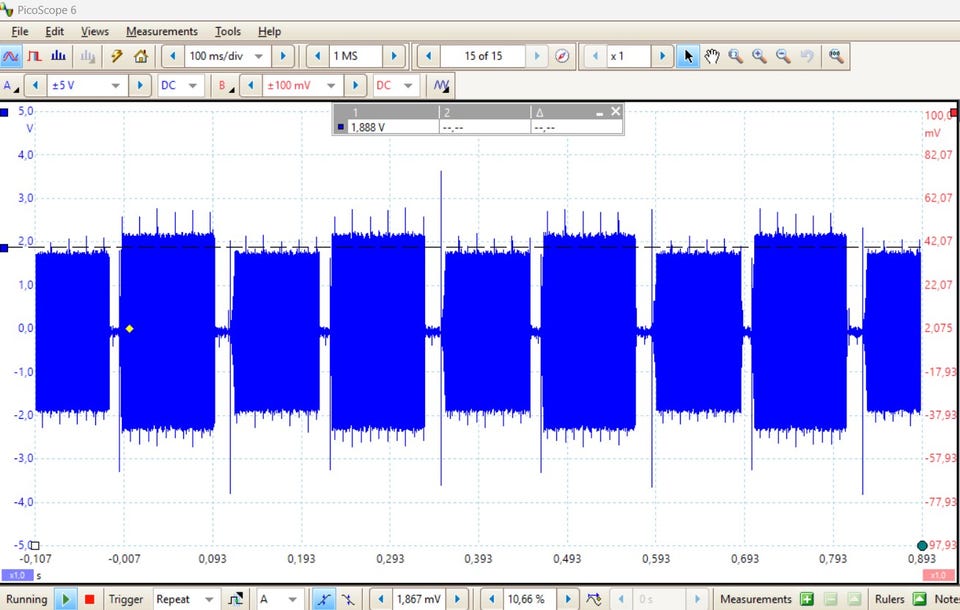Open the Measurements menu
This screenshot has width=960, height=610.
pos(162,31)
